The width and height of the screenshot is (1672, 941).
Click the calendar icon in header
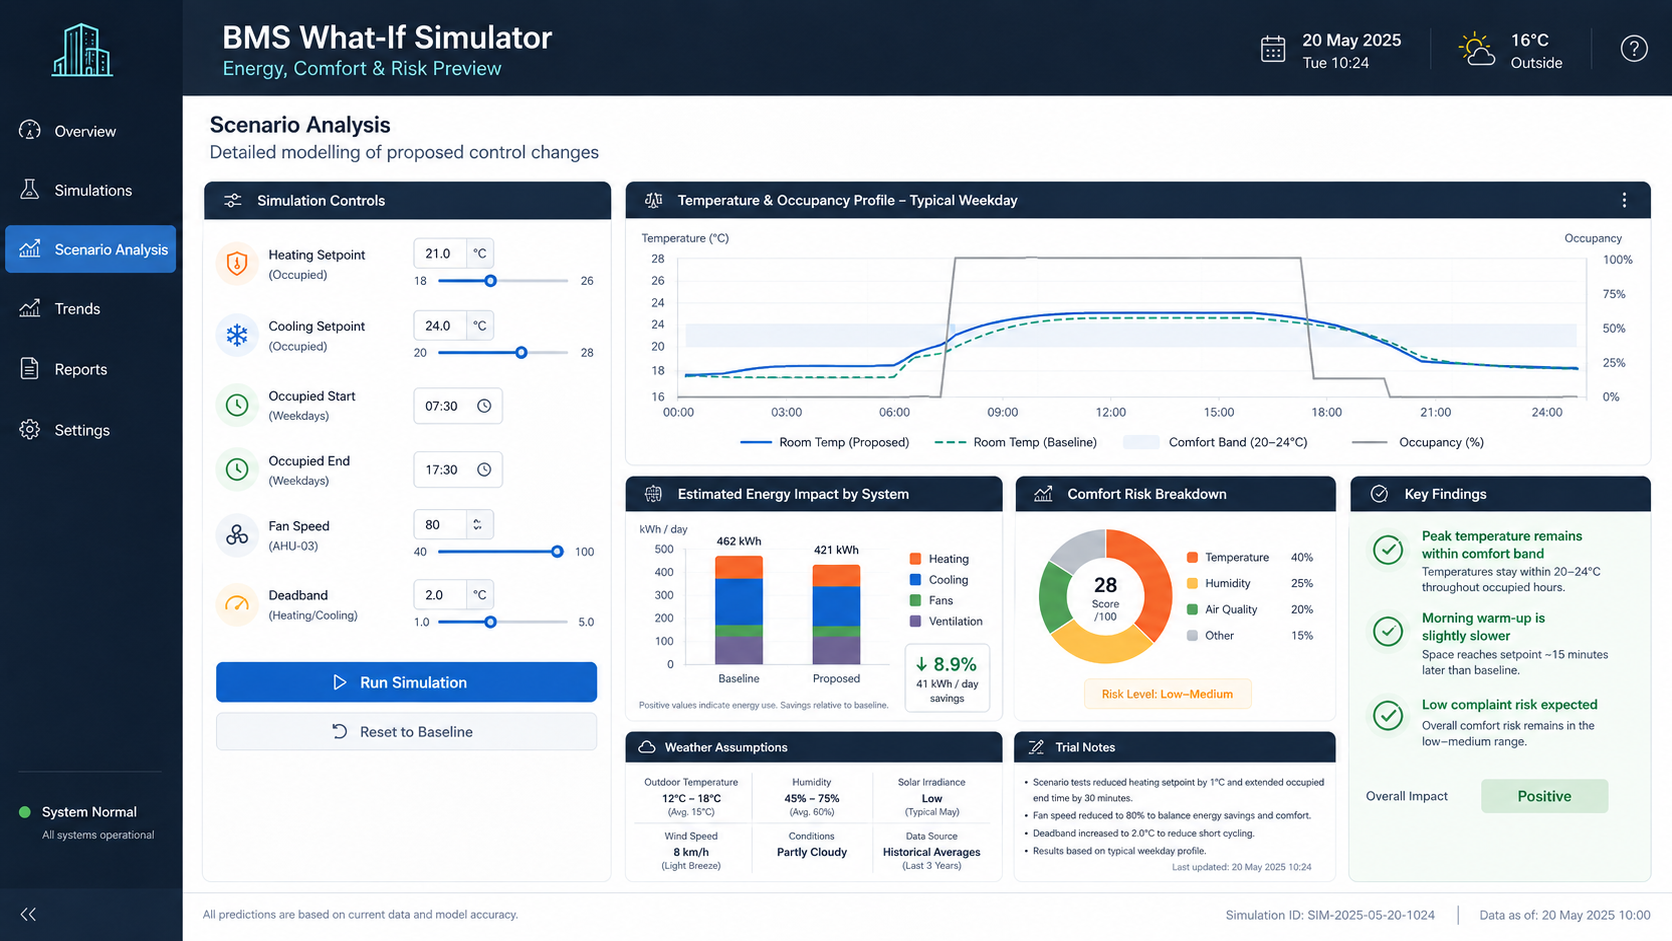1273,49
